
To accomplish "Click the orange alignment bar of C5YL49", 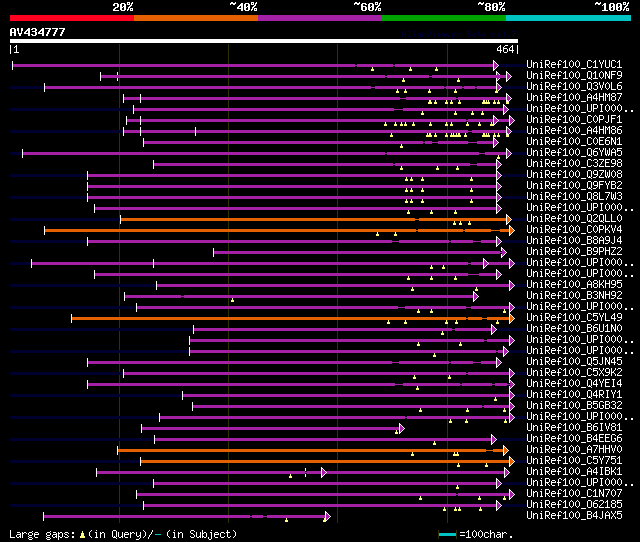I will click(x=293, y=318).
